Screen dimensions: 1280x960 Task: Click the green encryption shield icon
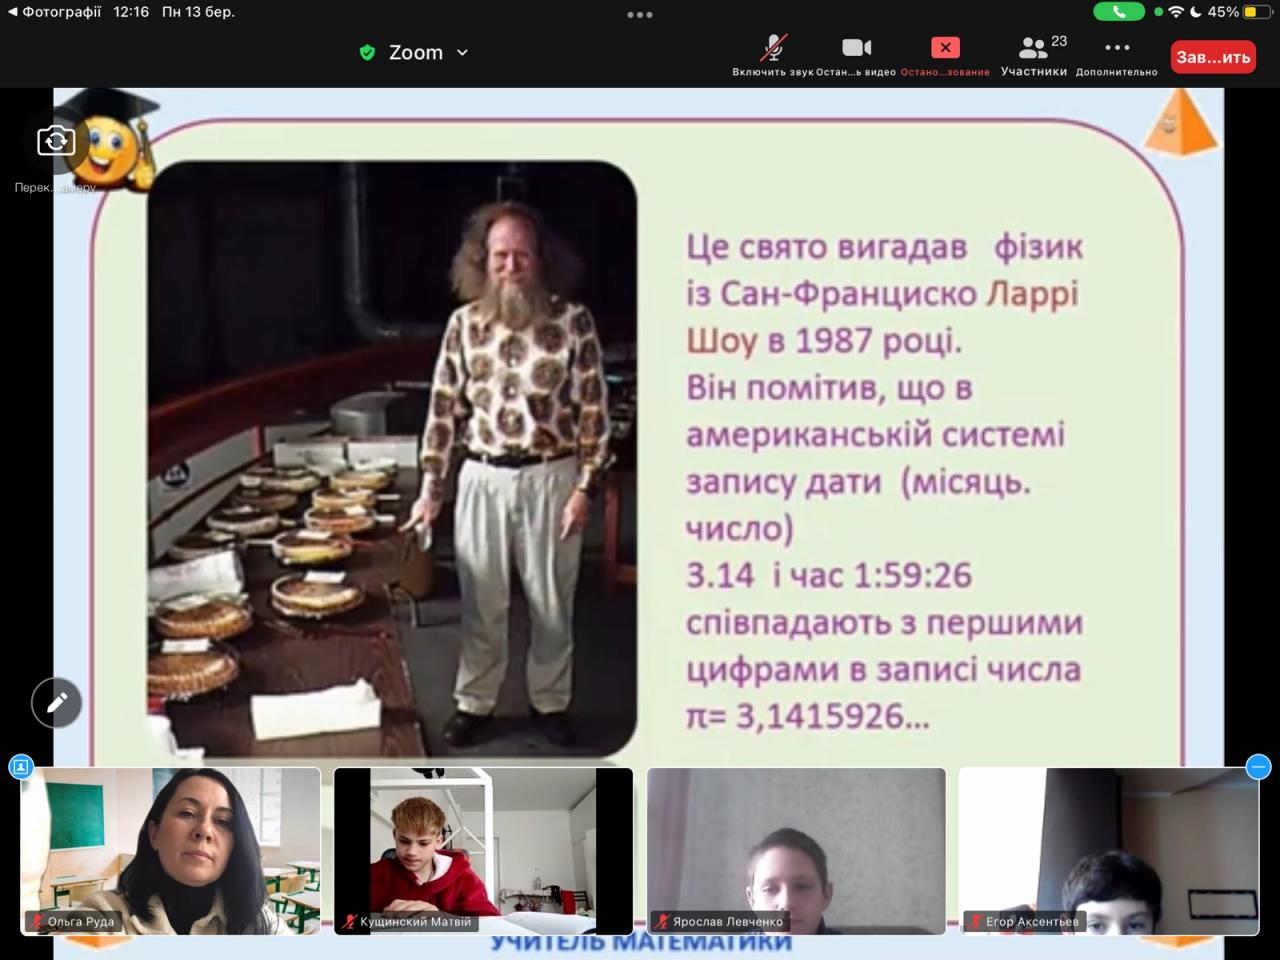tap(367, 53)
